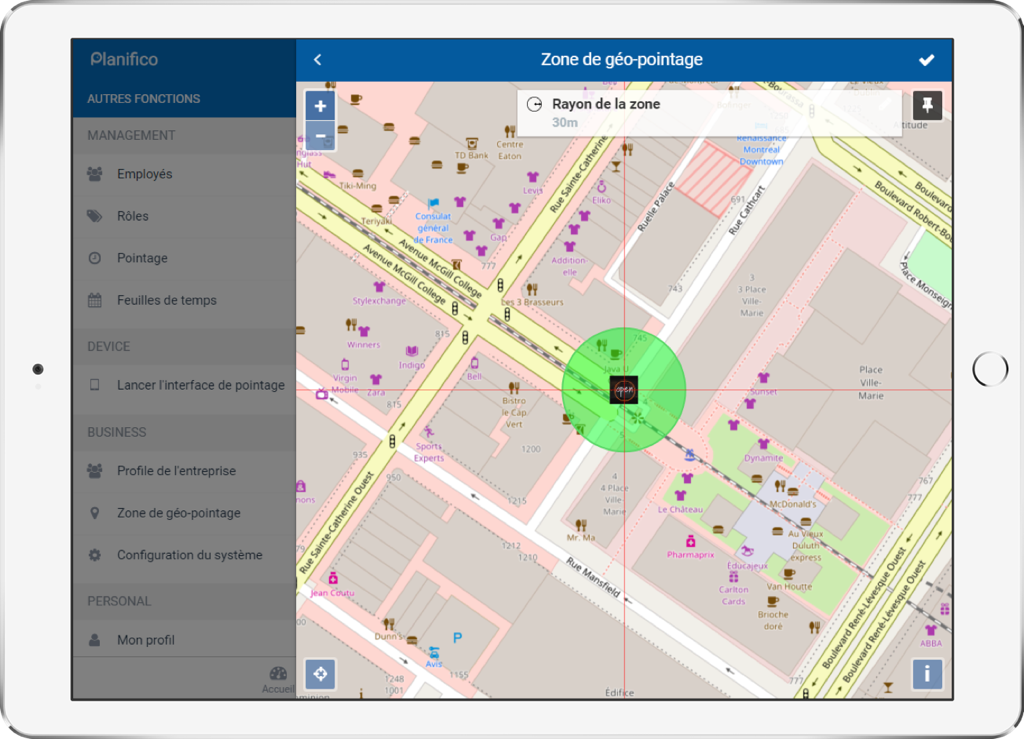Click the Employés people icon
This screenshot has height=739, width=1024.
(95, 174)
